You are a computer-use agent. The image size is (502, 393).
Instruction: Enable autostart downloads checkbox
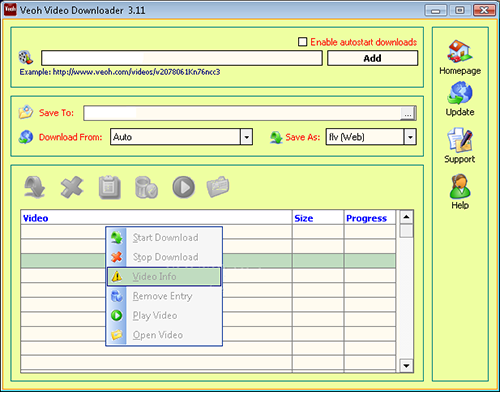point(303,42)
